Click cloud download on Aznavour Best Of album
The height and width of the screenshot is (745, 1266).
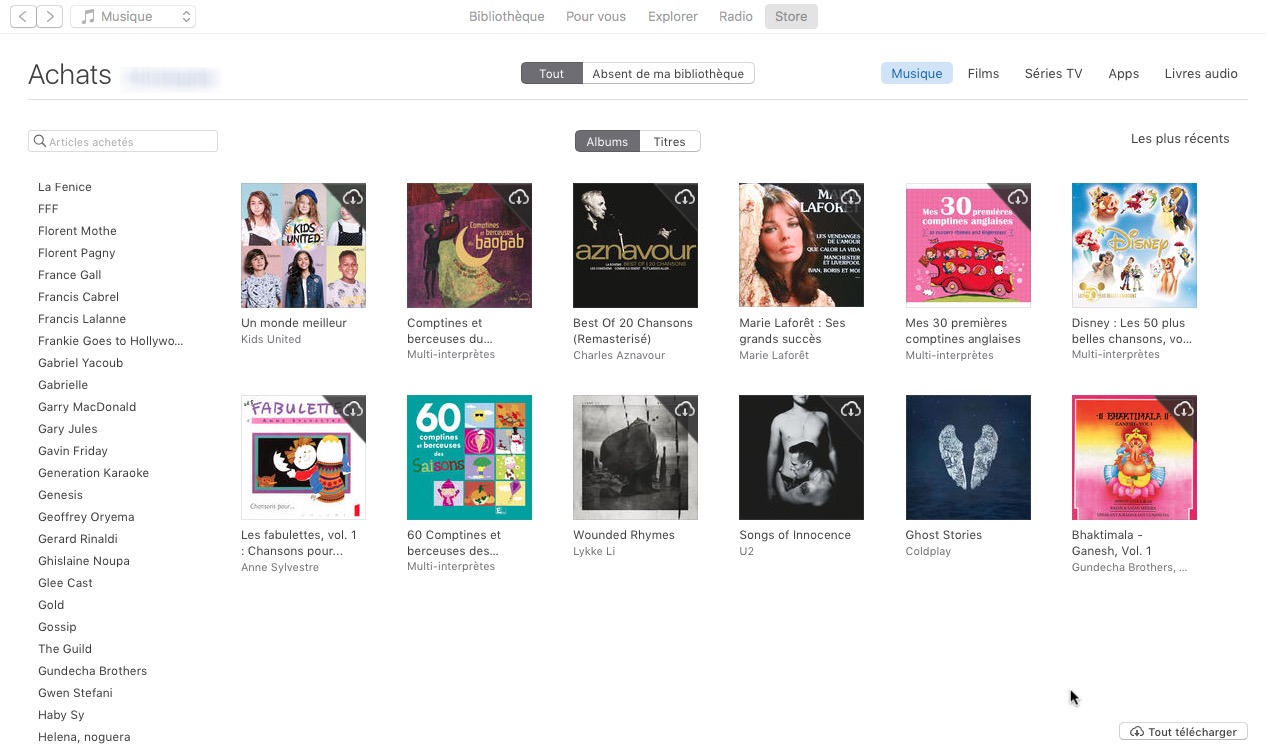pyautogui.click(x=684, y=197)
